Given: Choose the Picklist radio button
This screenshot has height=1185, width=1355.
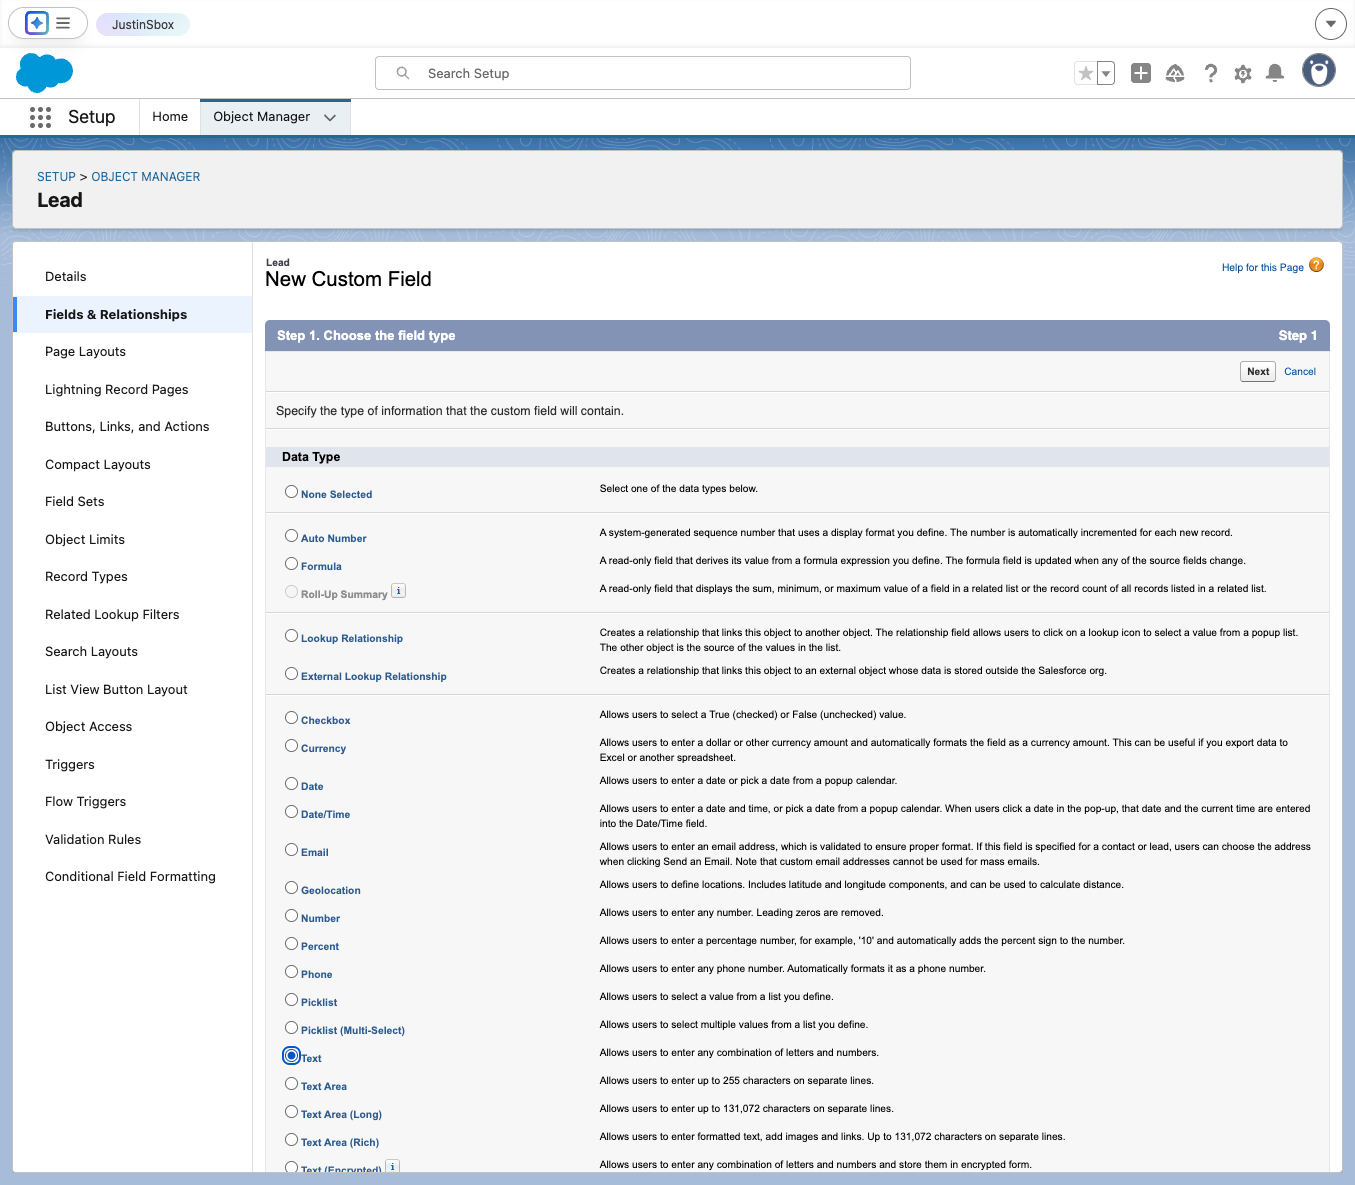Looking at the screenshot, I should pyautogui.click(x=291, y=1000).
